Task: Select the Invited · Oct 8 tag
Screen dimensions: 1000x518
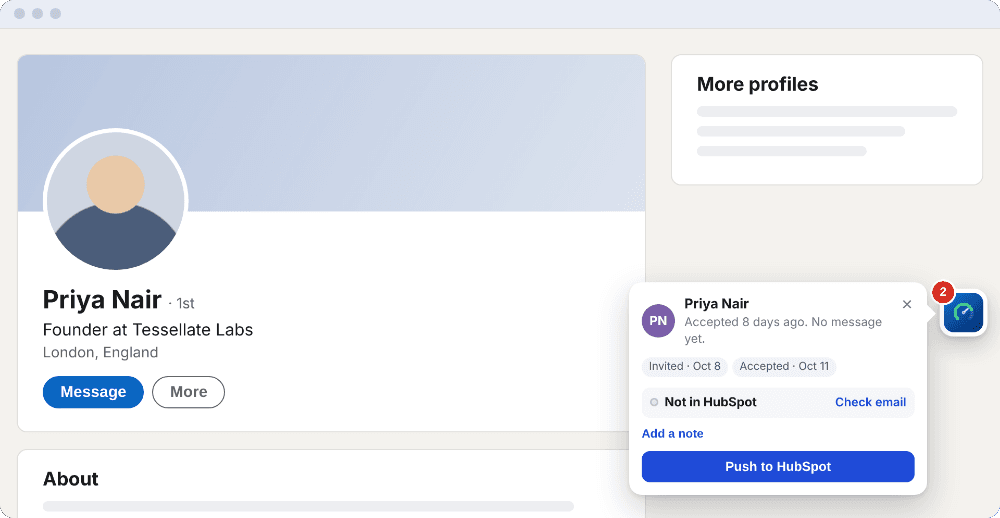Action: point(684,366)
